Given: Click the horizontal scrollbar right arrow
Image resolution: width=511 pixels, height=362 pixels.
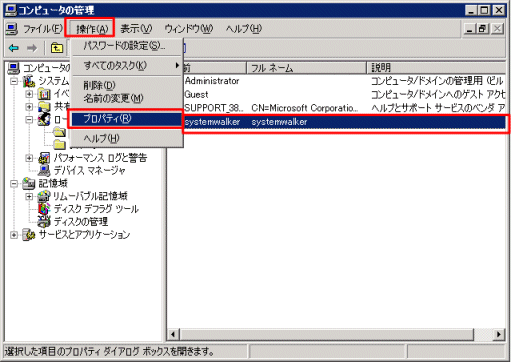Looking at the screenshot, I should click(499, 334).
